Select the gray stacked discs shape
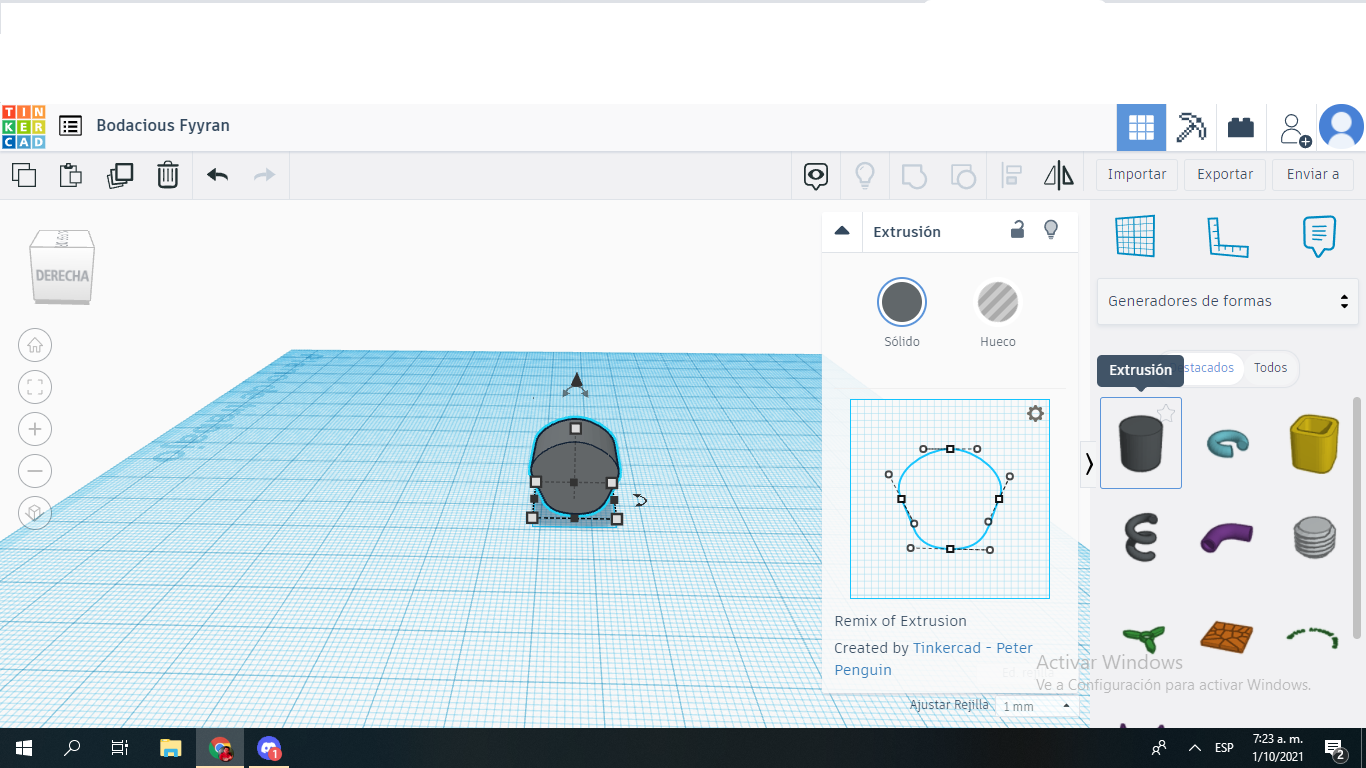Image resolution: width=1366 pixels, height=768 pixels. coord(1314,538)
